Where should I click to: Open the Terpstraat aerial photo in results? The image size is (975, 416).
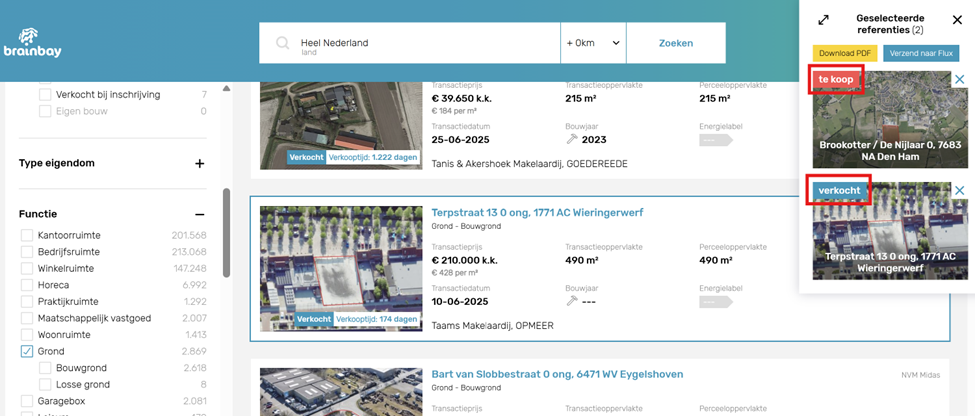[341, 269]
